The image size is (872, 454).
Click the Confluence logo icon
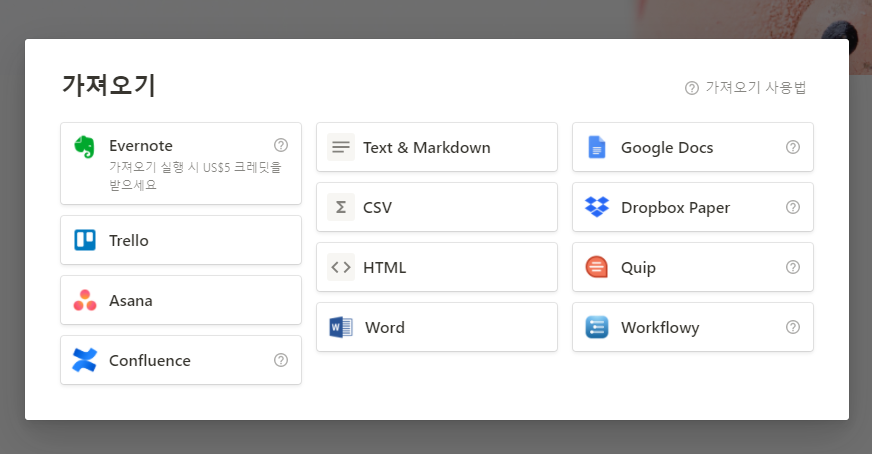(x=85, y=360)
